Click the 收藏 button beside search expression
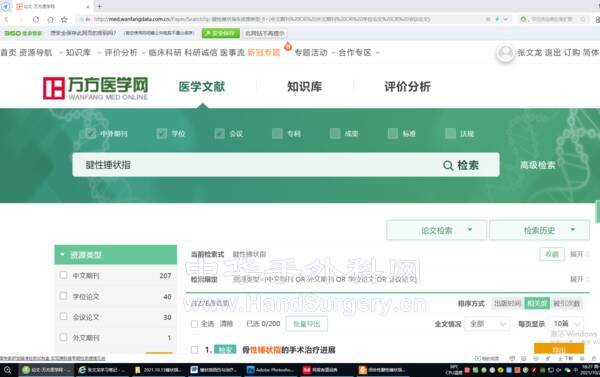Screen dimensions: 600x377 pos(552,254)
